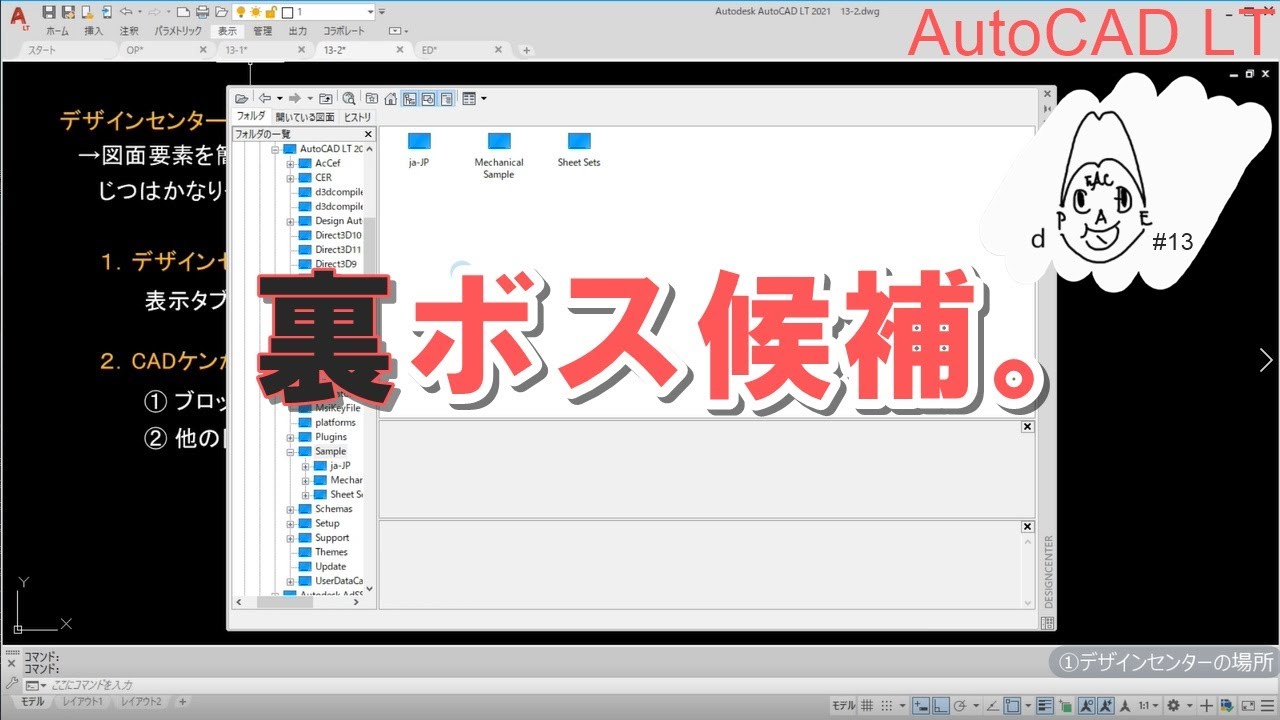This screenshot has width=1280, height=720.
Task: Open annotation scale 1:1 dropdown
Action: 1149,705
